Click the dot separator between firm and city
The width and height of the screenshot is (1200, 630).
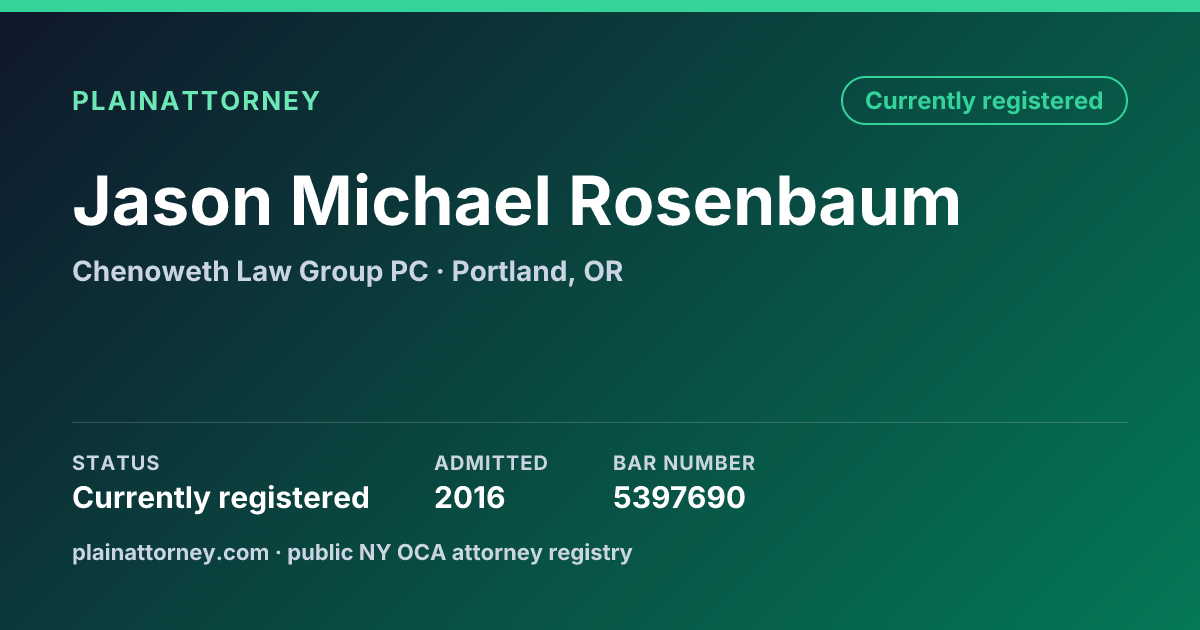pos(440,273)
